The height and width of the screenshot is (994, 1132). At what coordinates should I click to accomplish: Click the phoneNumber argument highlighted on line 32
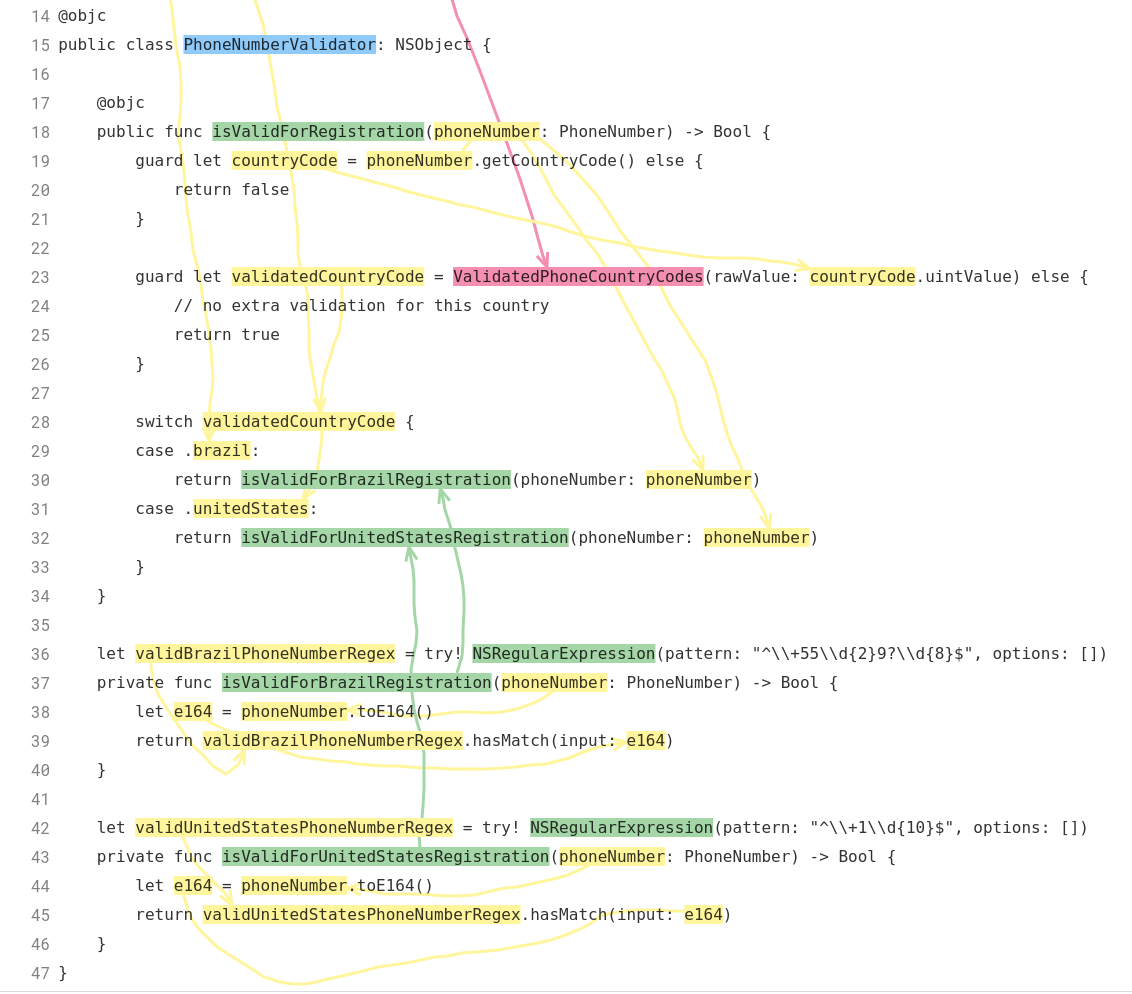pos(757,538)
